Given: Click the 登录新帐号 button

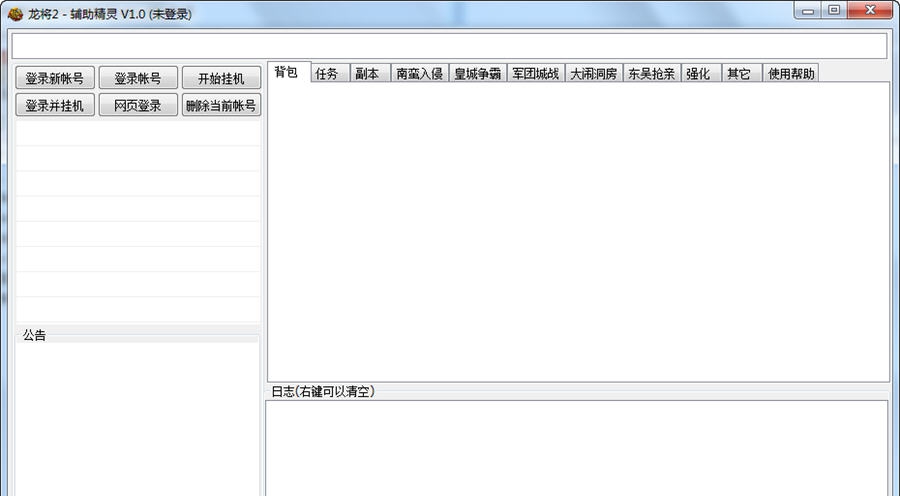Looking at the screenshot, I should (x=55, y=78).
